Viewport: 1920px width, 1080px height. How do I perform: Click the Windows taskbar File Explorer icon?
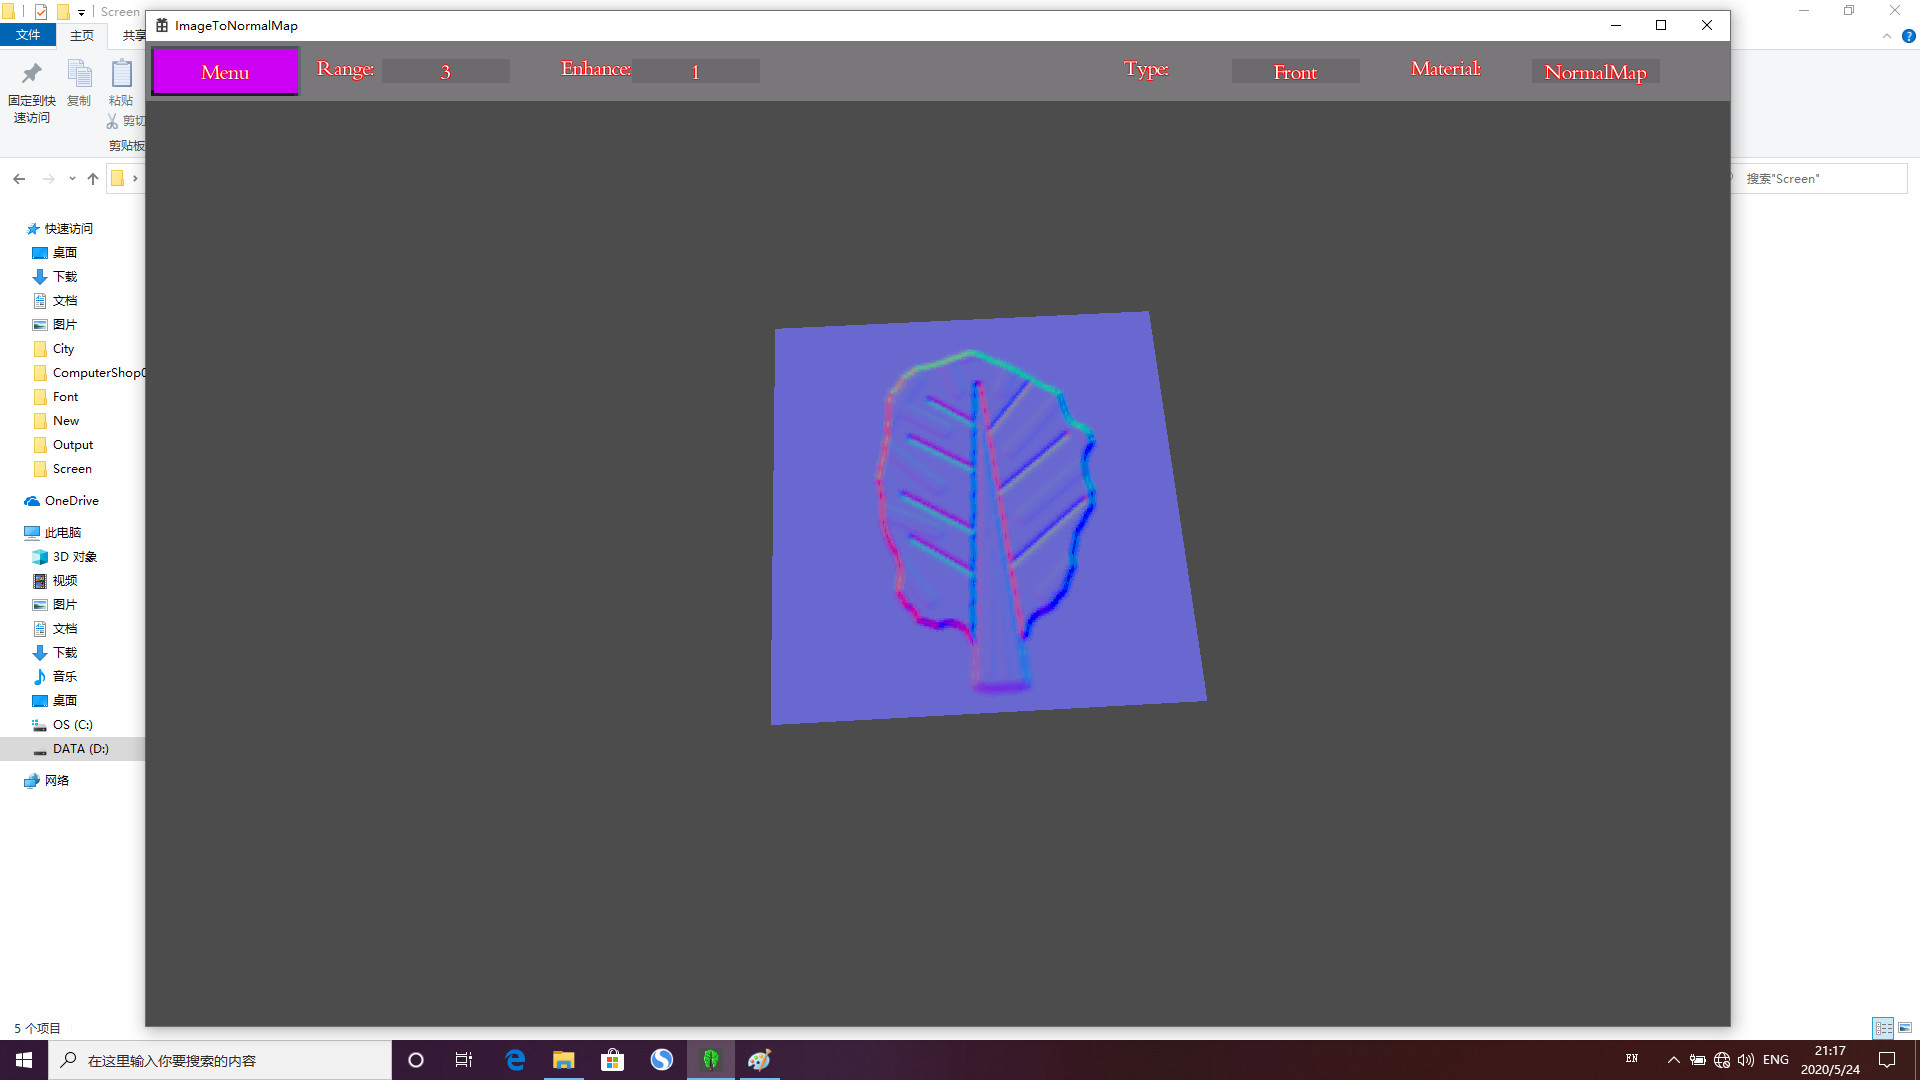tap(564, 1060)
